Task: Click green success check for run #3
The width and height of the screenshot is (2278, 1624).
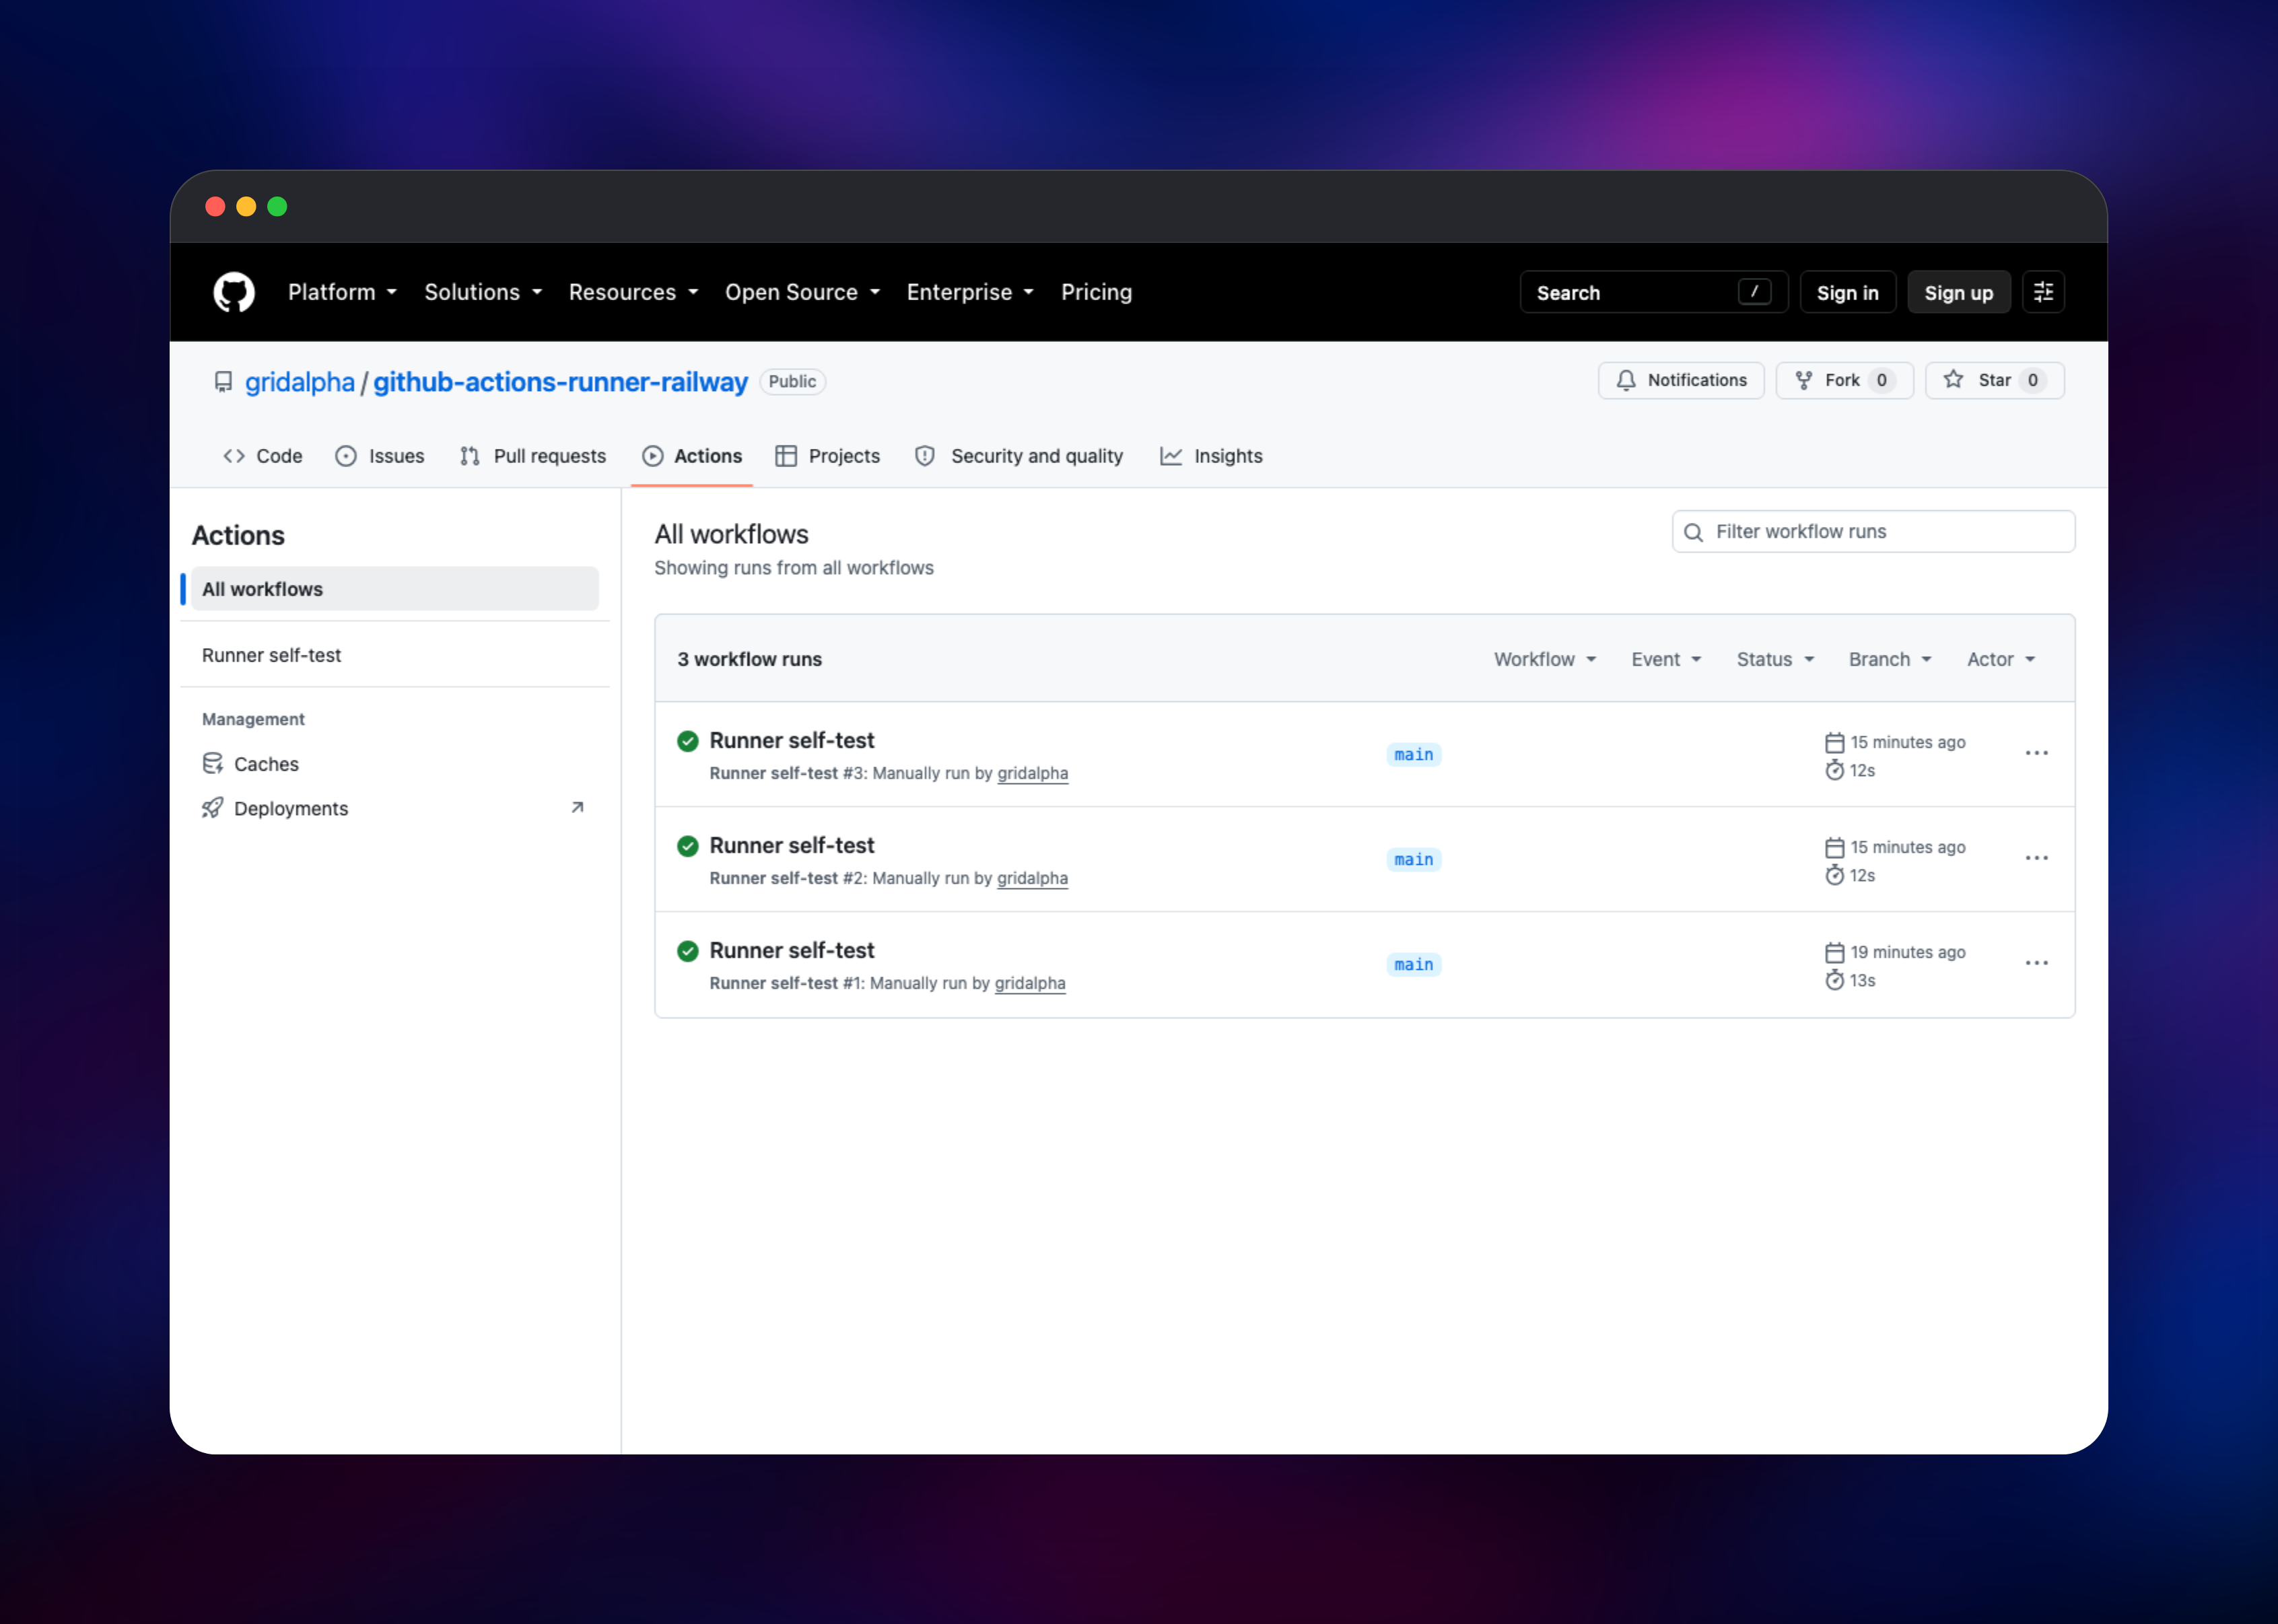Action: click(687, 741)
